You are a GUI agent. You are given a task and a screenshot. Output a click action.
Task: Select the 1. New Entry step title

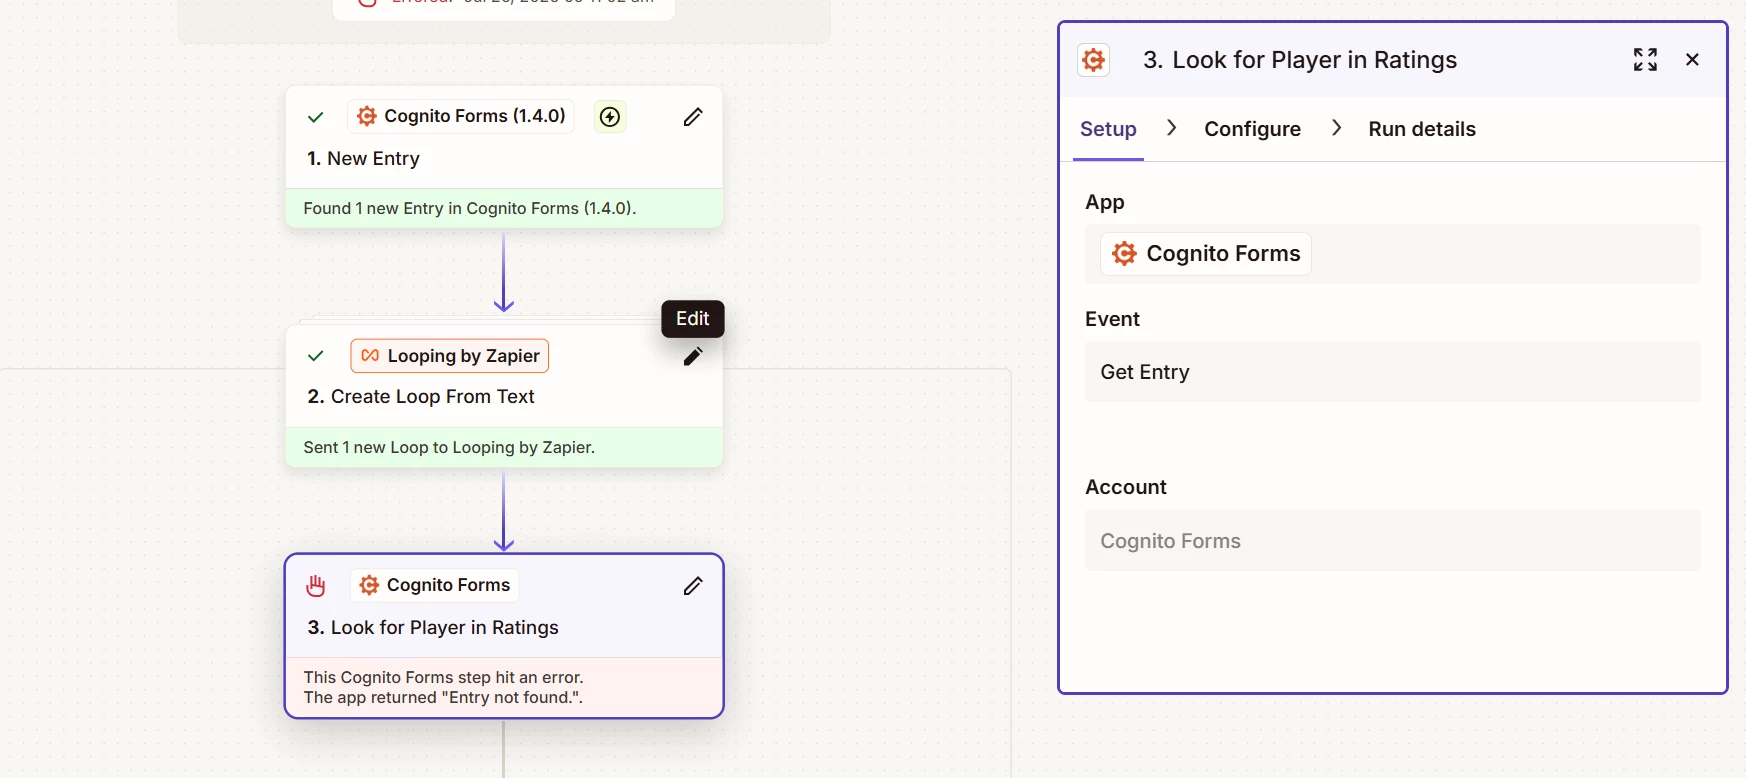click(363, 159)
